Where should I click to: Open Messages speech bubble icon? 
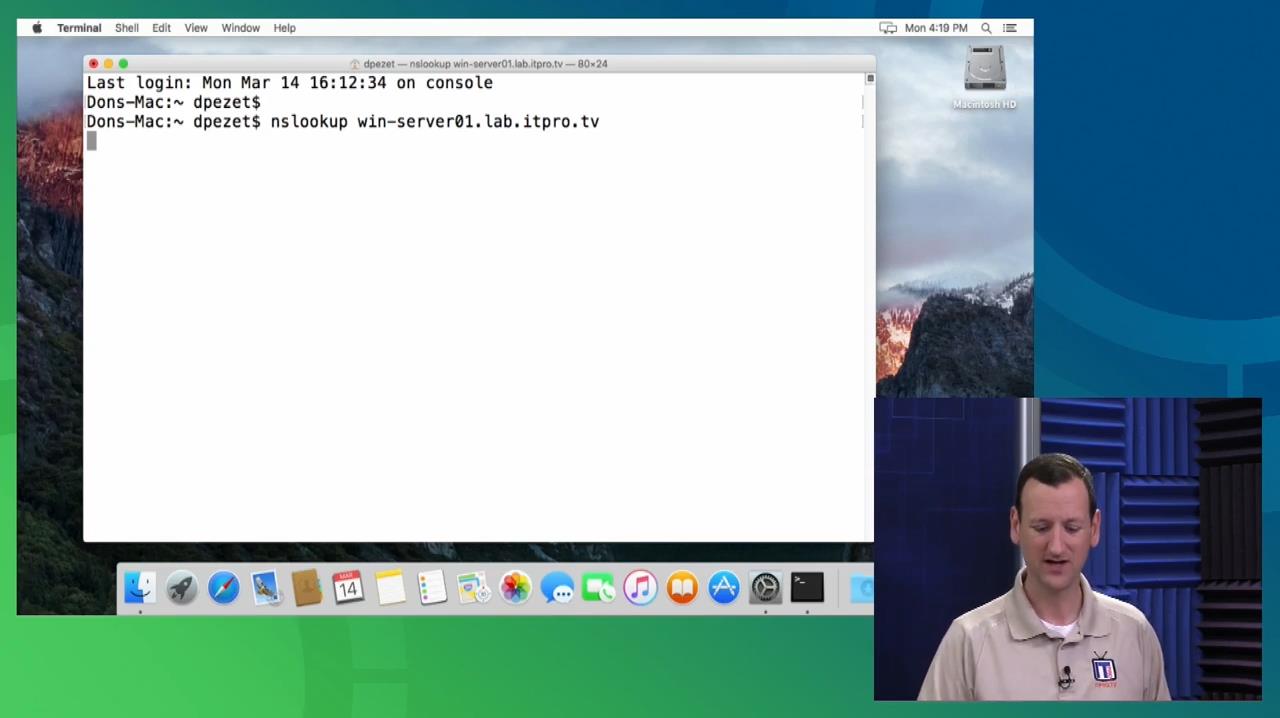[557, 587]
